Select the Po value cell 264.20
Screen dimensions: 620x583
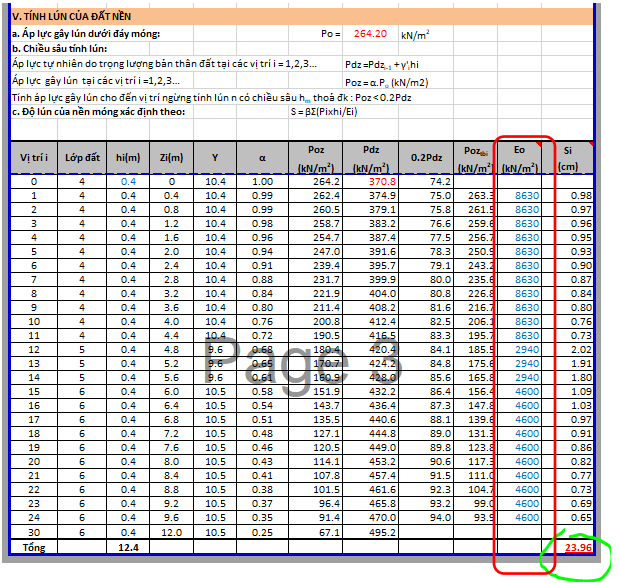(370, 33)
